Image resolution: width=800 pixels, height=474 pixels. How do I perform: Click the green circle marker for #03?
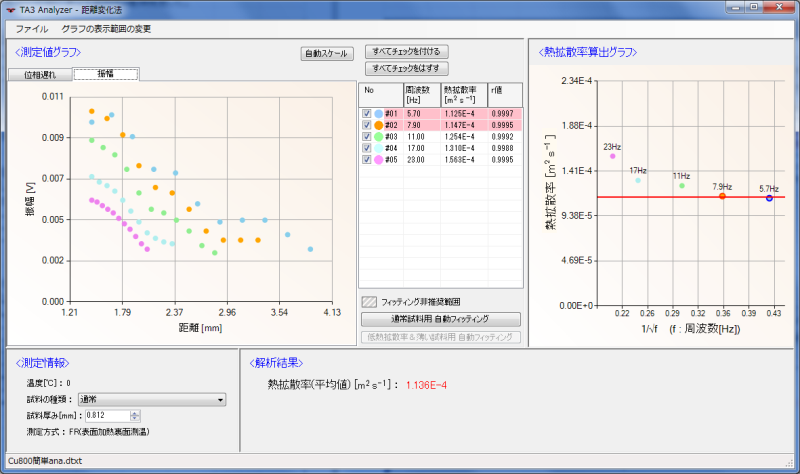(379, 137)
